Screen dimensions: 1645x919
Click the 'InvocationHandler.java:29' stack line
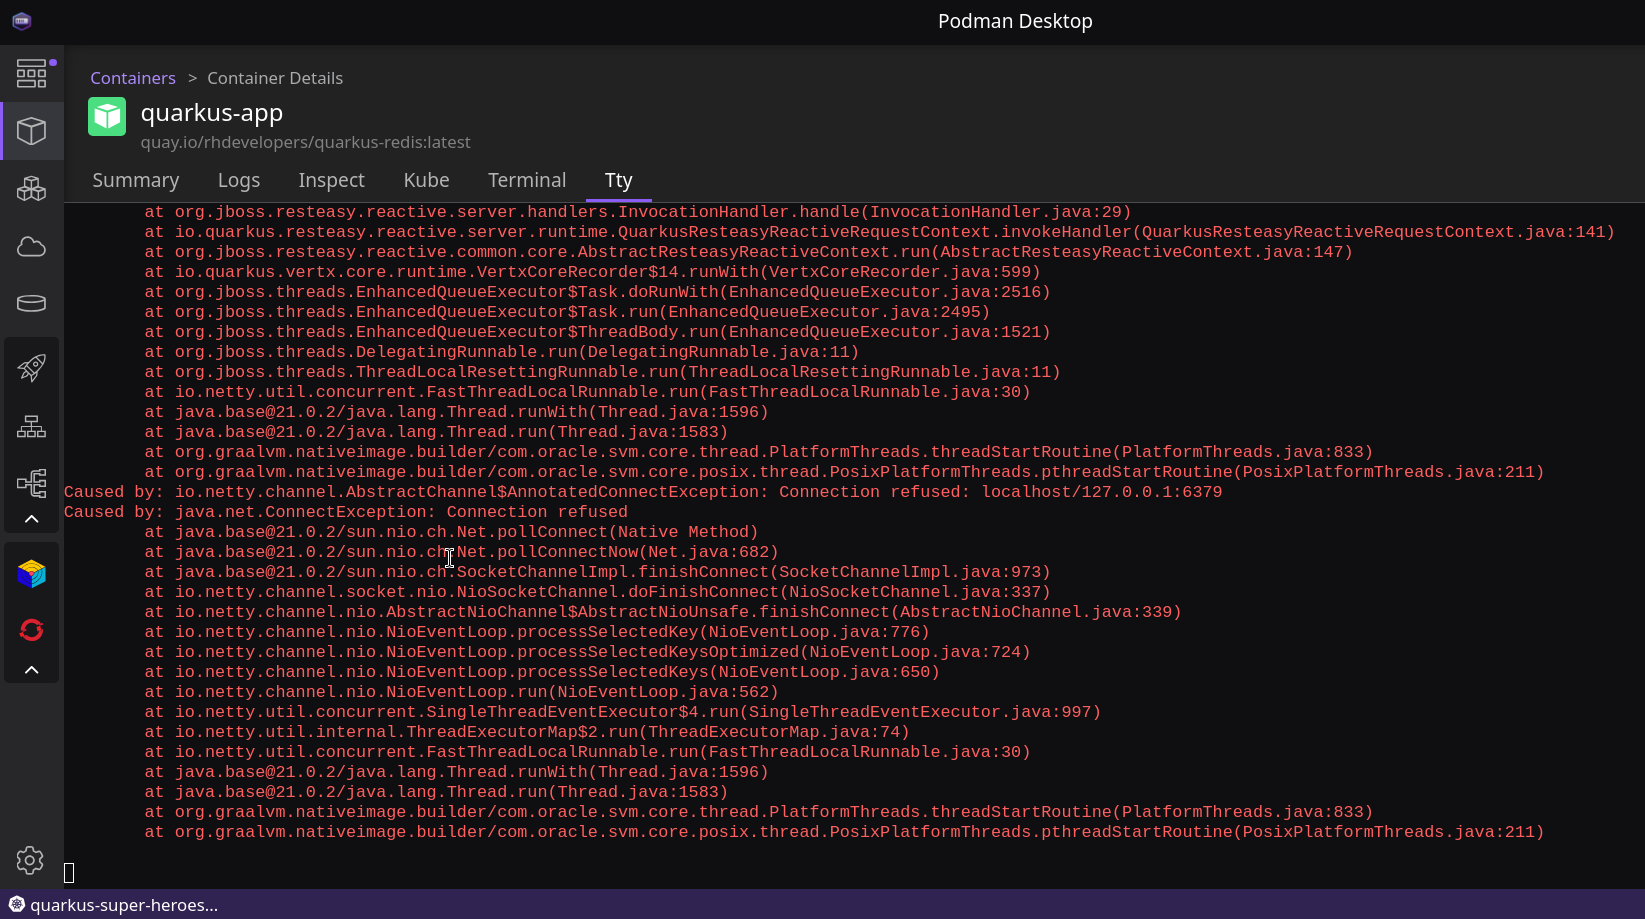[638, 212]
